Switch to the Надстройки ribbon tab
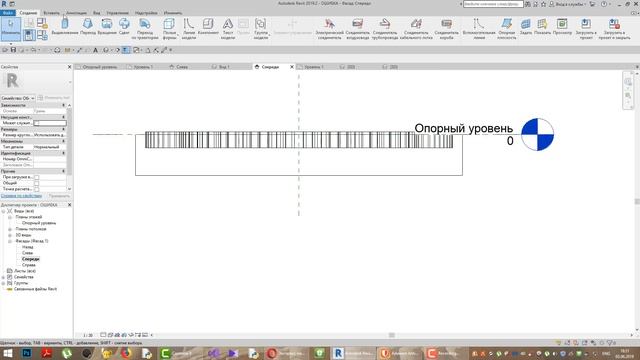 (146, 13)
